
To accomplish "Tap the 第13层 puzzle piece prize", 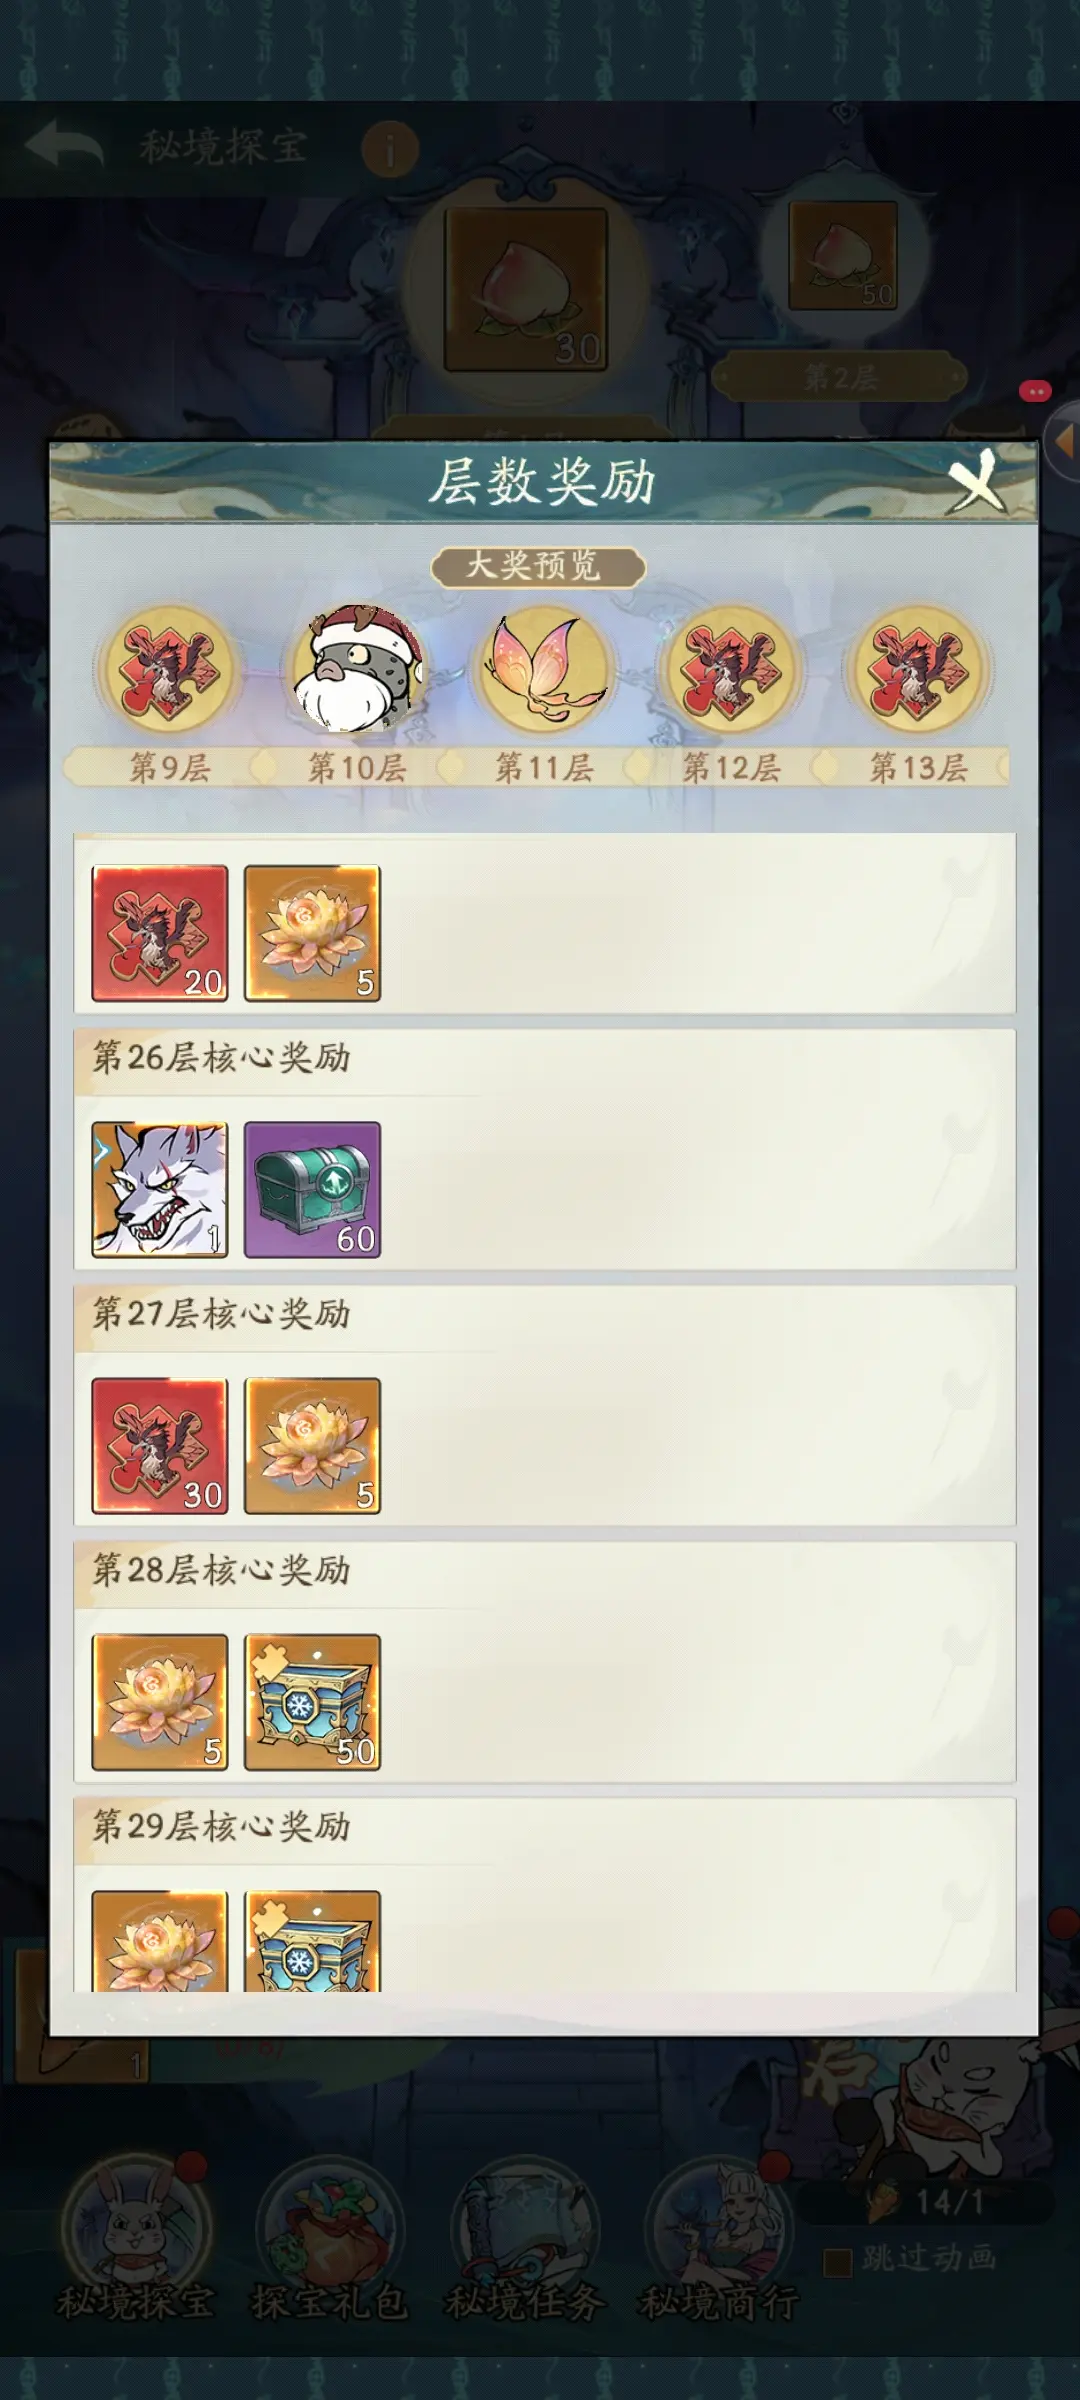I will click(919, 668).
